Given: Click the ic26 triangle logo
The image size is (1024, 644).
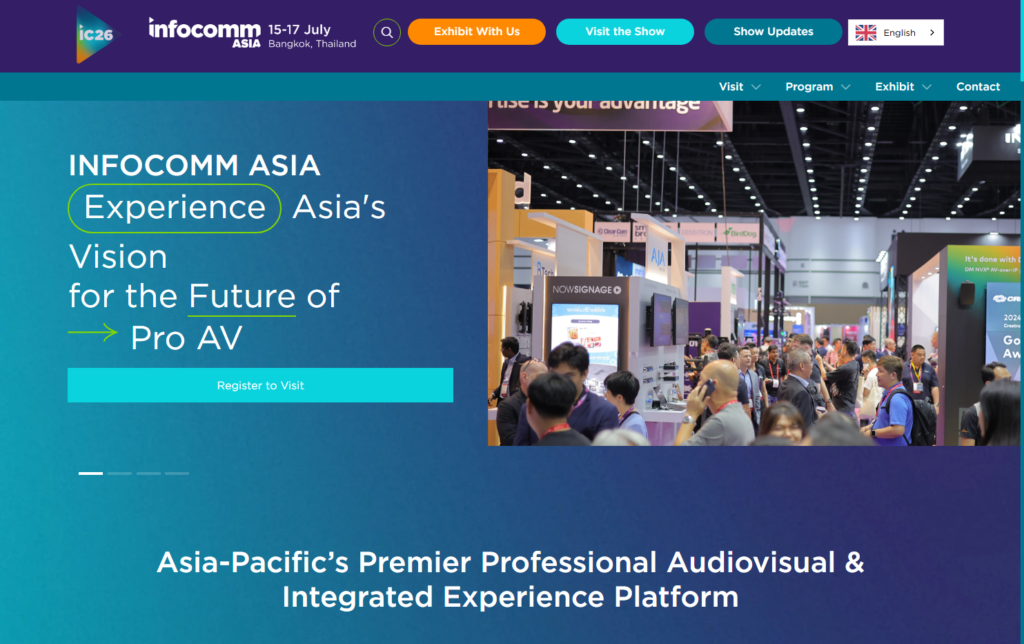Looking at the screenshot, I should click(x=96, y=34).
